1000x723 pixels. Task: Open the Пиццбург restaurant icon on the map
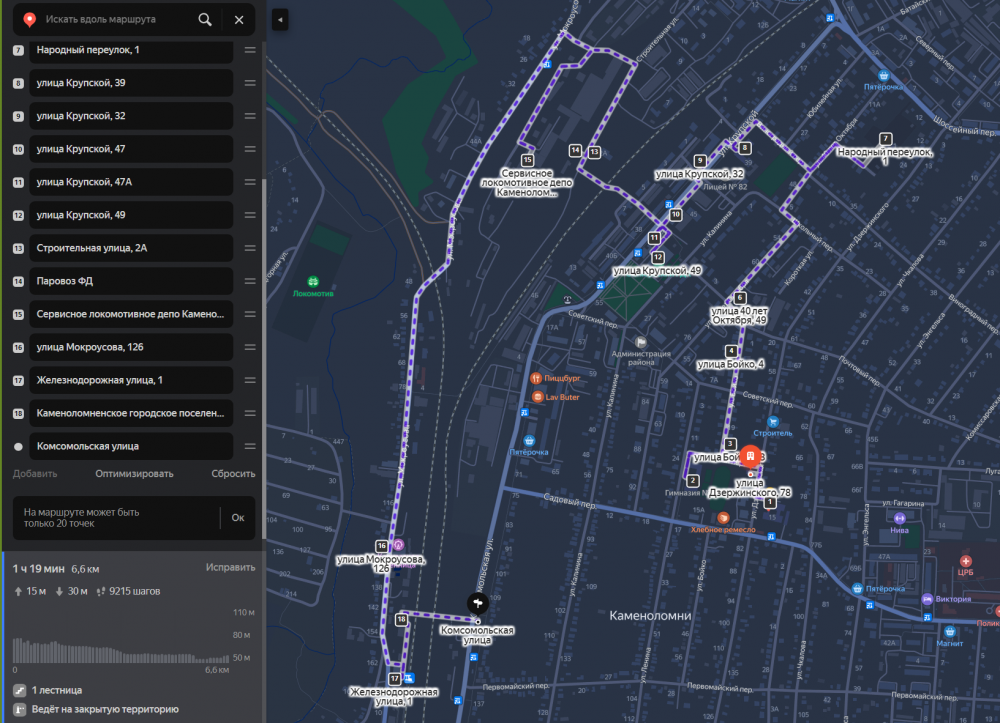(536, 378)
